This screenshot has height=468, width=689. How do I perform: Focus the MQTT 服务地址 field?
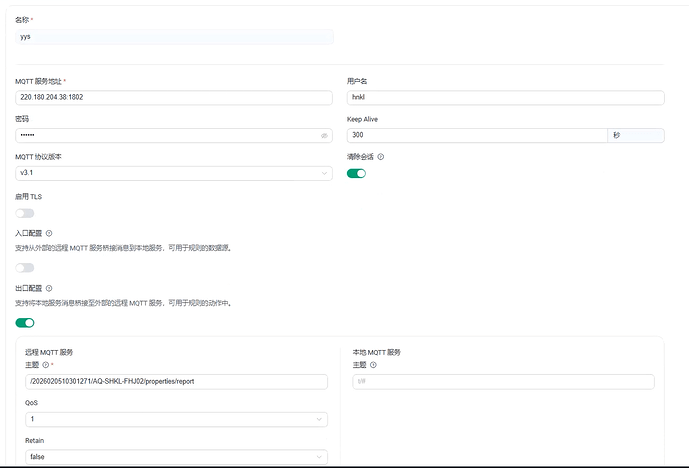[174, 98]
